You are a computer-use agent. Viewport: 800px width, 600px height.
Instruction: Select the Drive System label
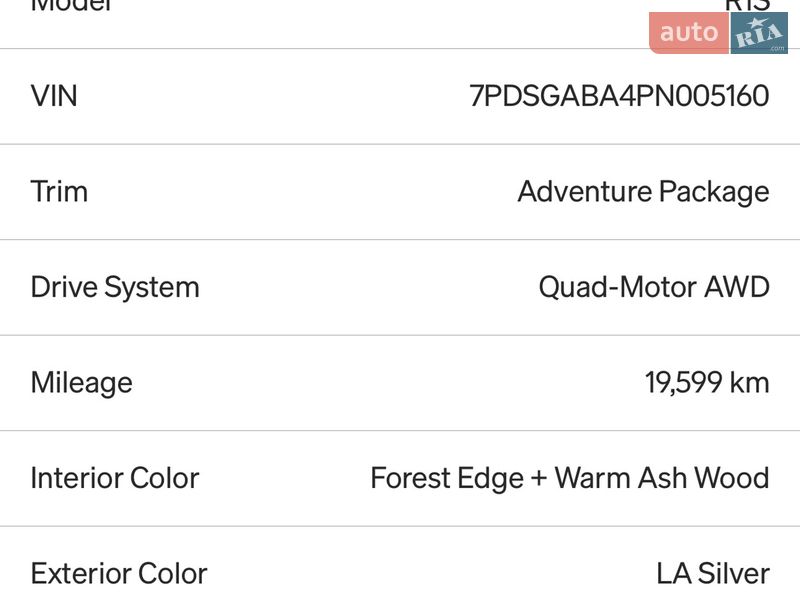point(115,287)
